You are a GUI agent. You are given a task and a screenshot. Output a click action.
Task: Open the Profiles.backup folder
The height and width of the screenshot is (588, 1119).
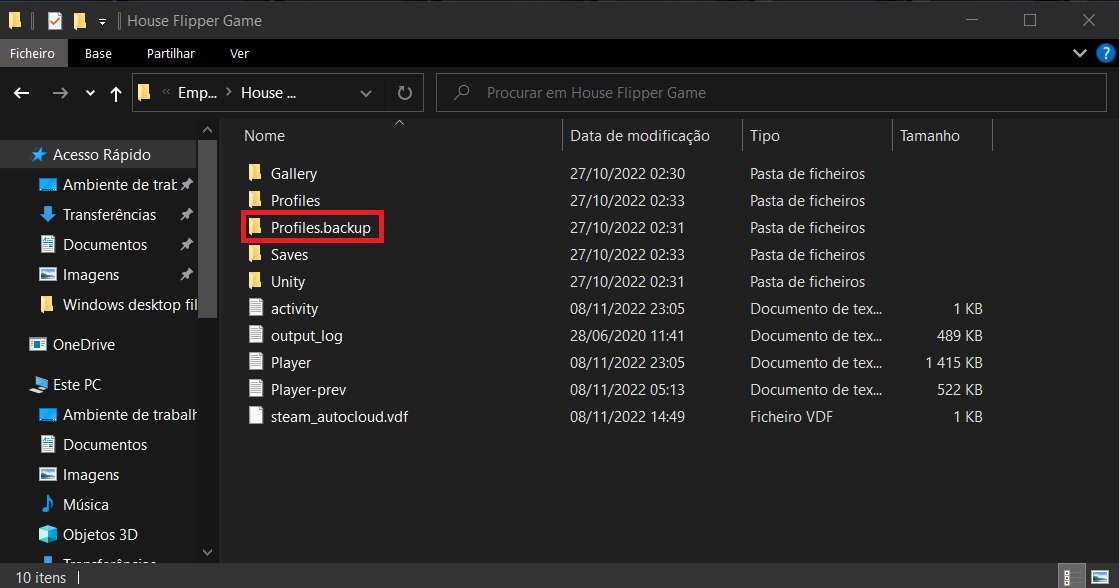click(x=320, y=228)
